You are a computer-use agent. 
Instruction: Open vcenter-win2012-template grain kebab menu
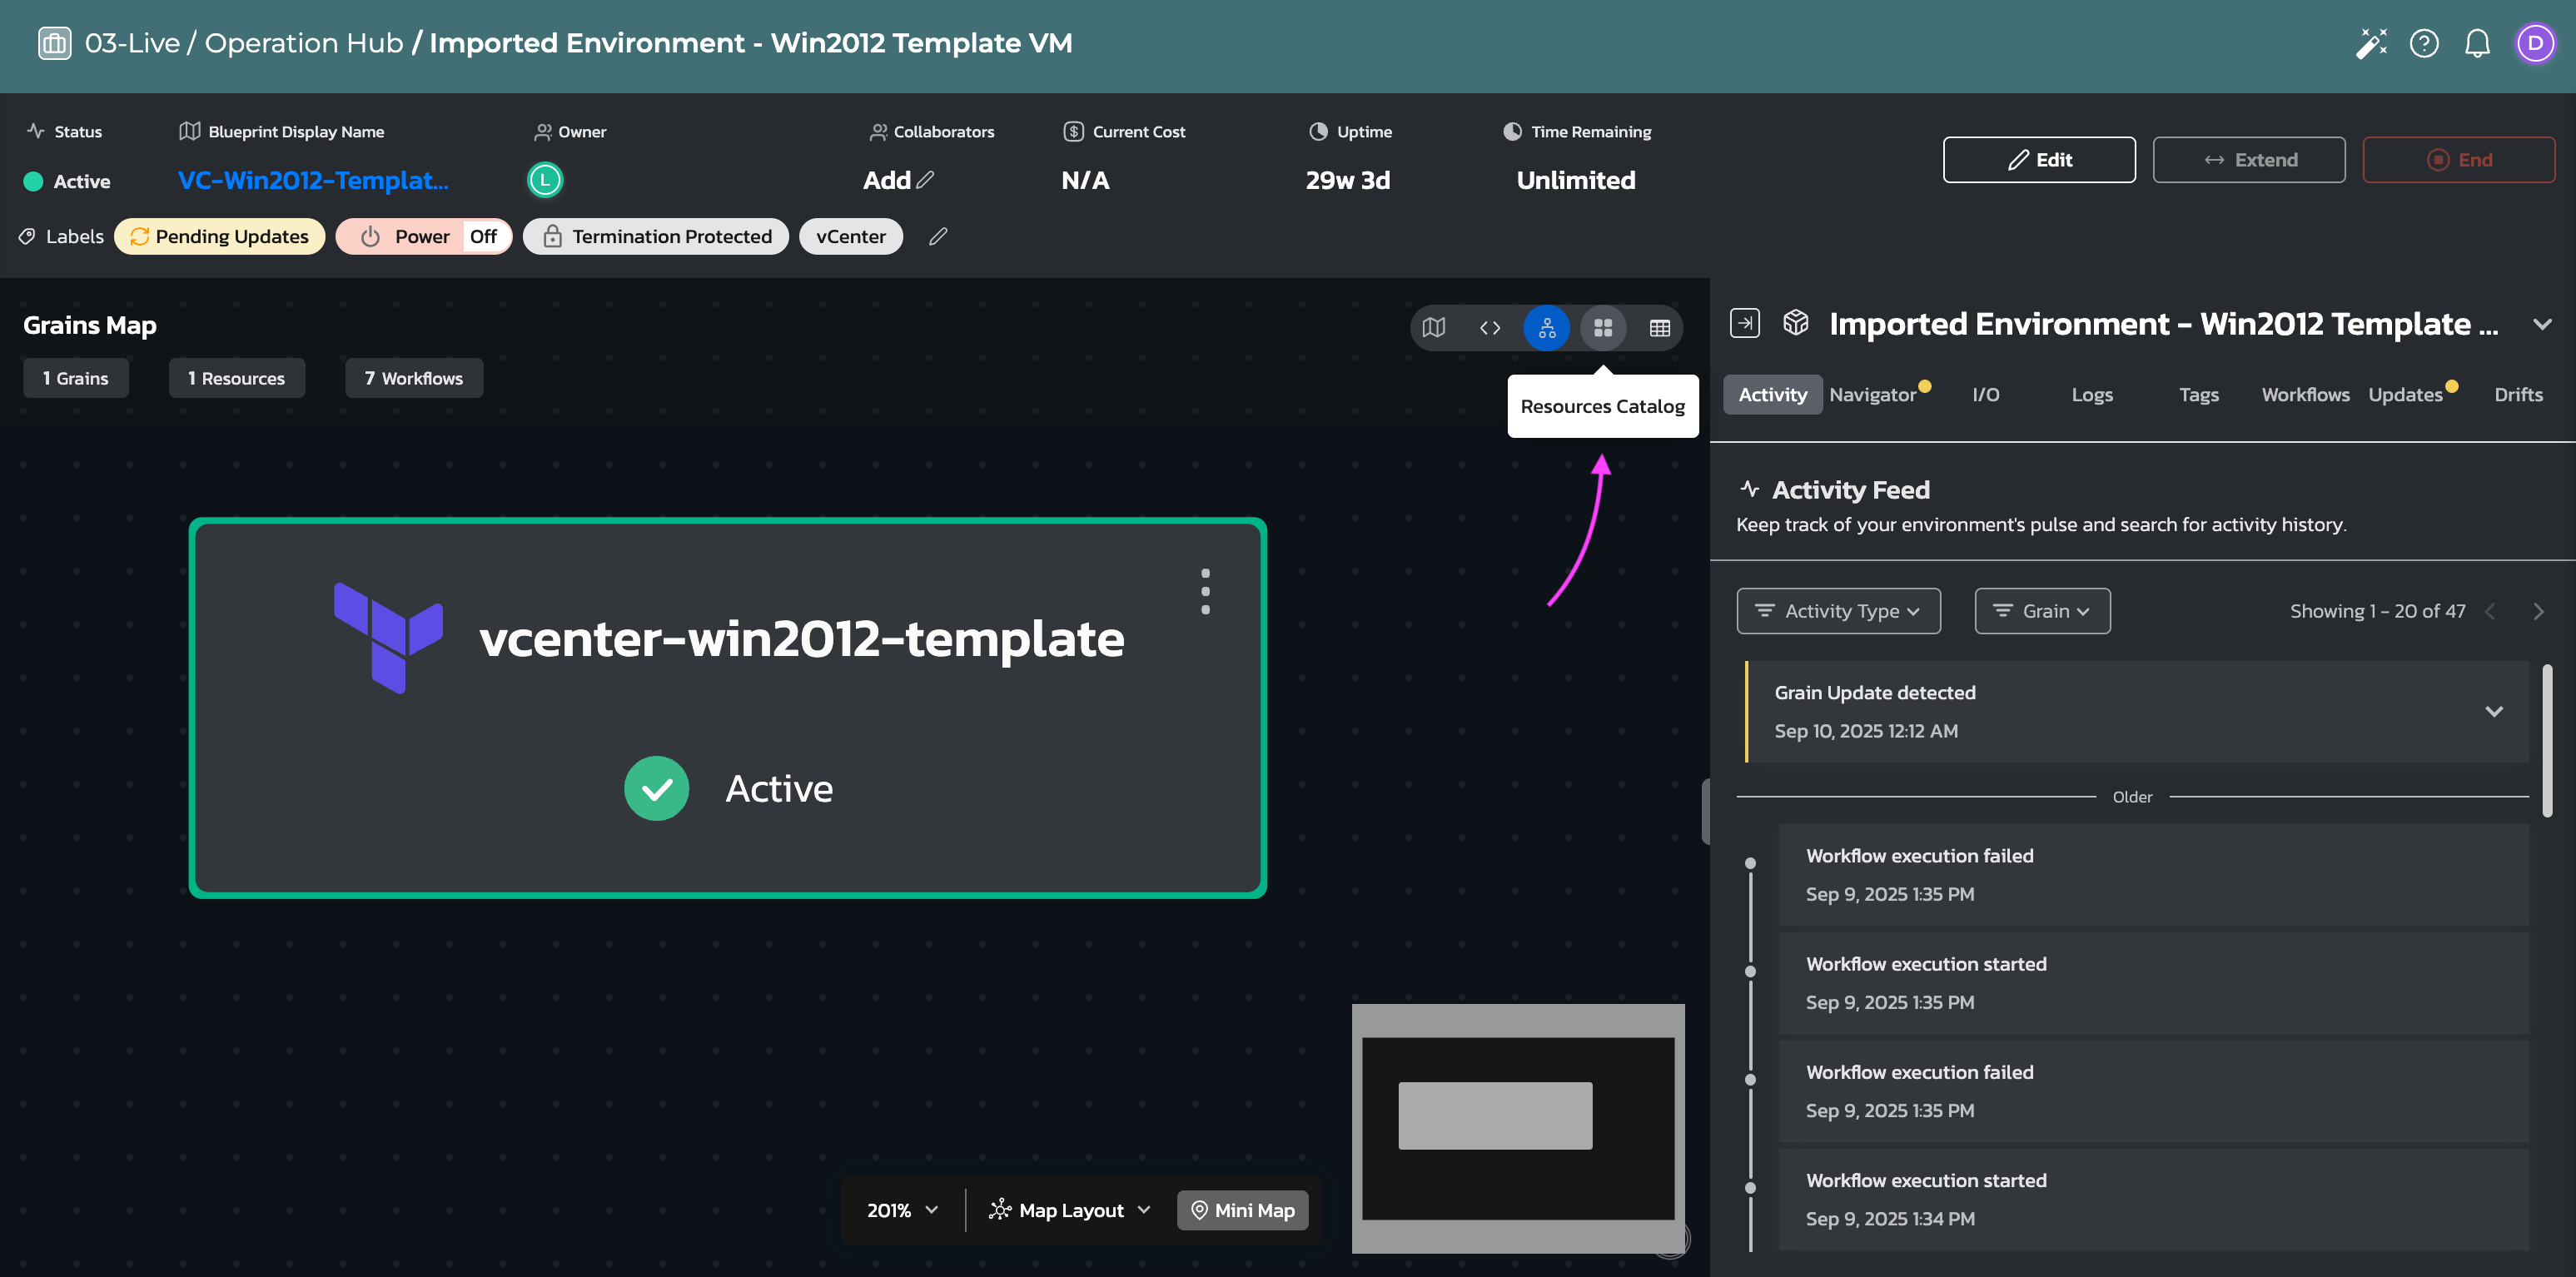1205,591
